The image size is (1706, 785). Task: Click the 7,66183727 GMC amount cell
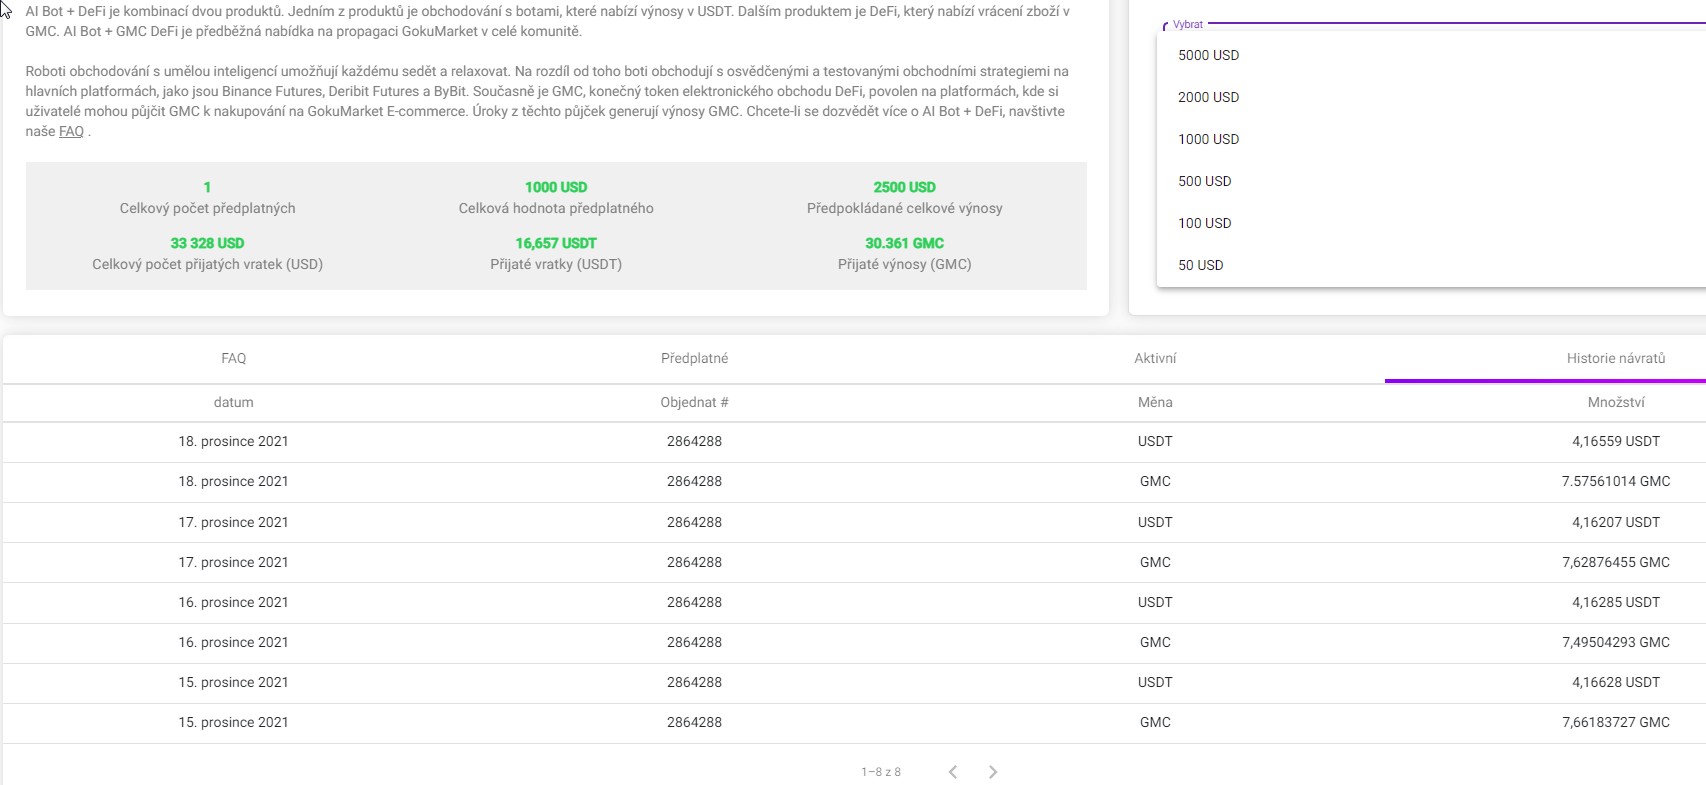(1615, 722)
